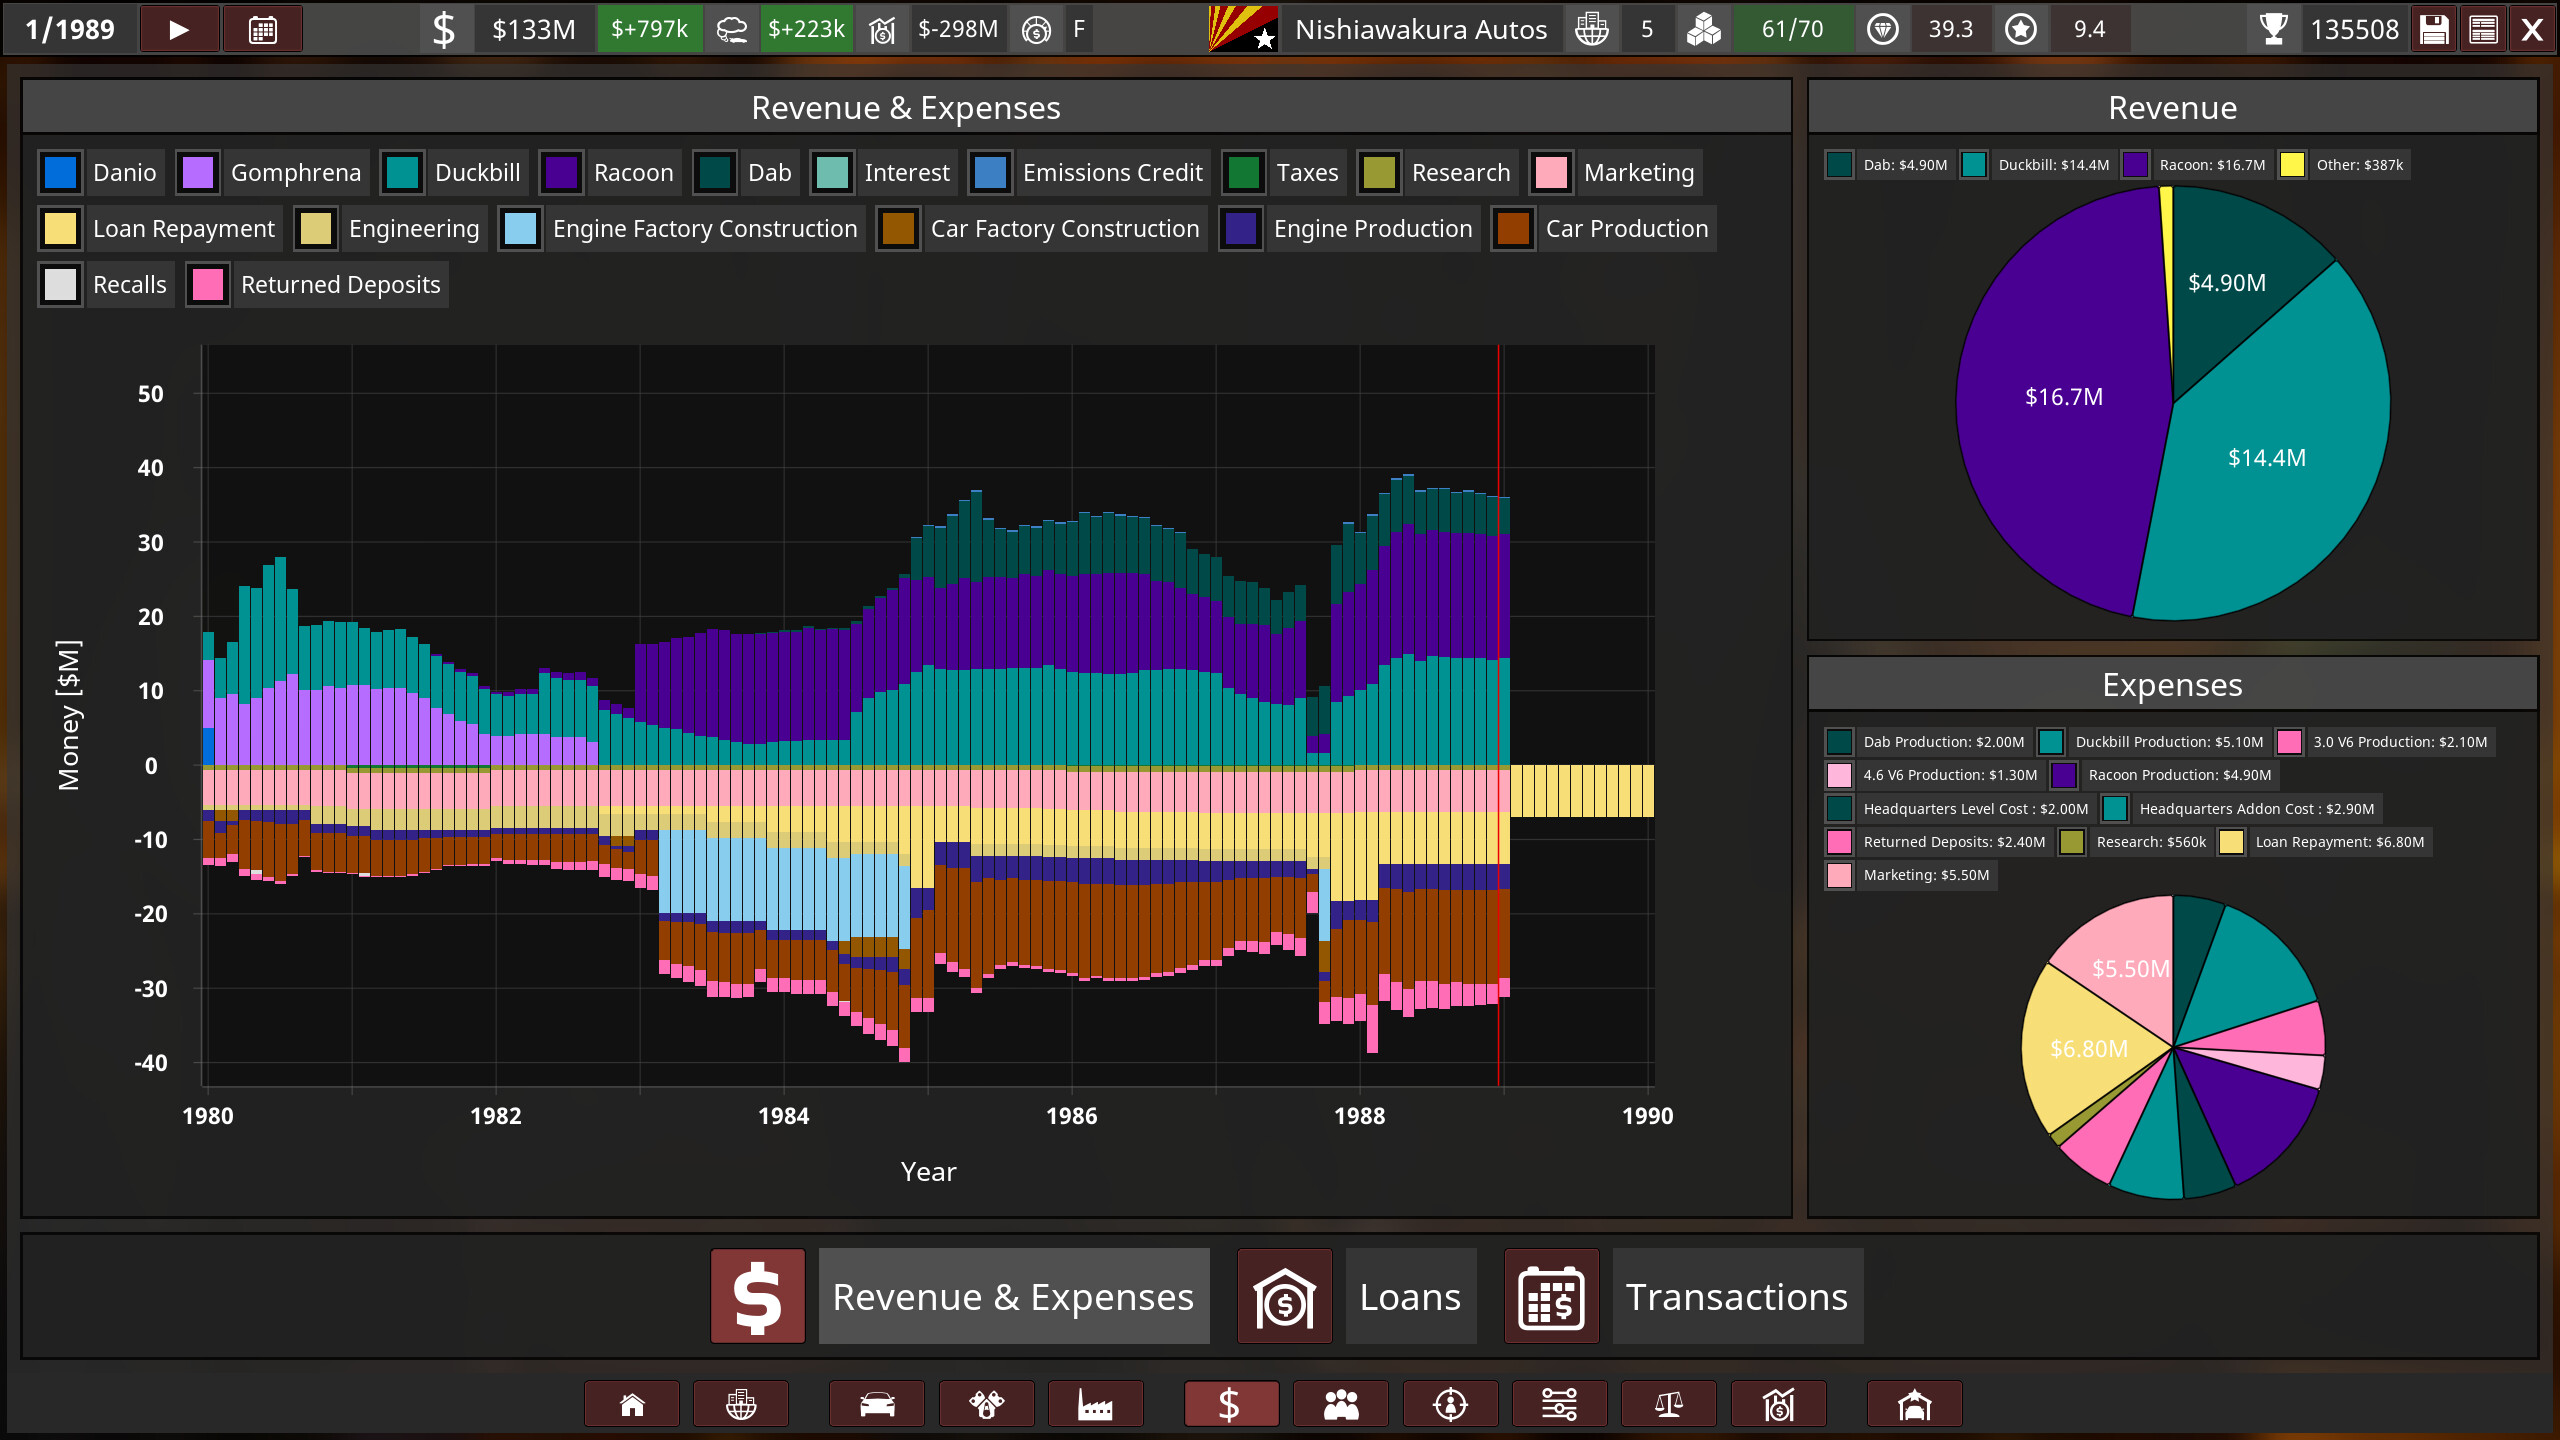The image size is (2560, 1440).
Task: Open the world map globe view
Action: [741, 1404]
